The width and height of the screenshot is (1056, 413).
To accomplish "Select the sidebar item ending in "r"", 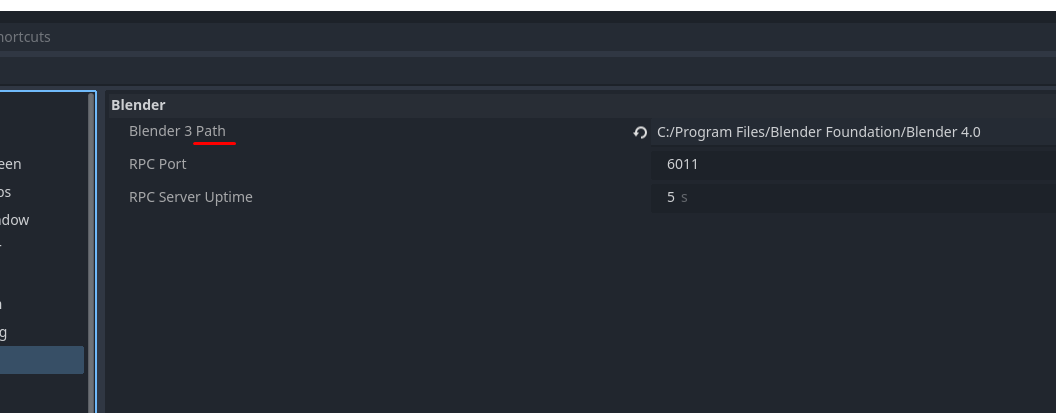I will pos(1,247).
